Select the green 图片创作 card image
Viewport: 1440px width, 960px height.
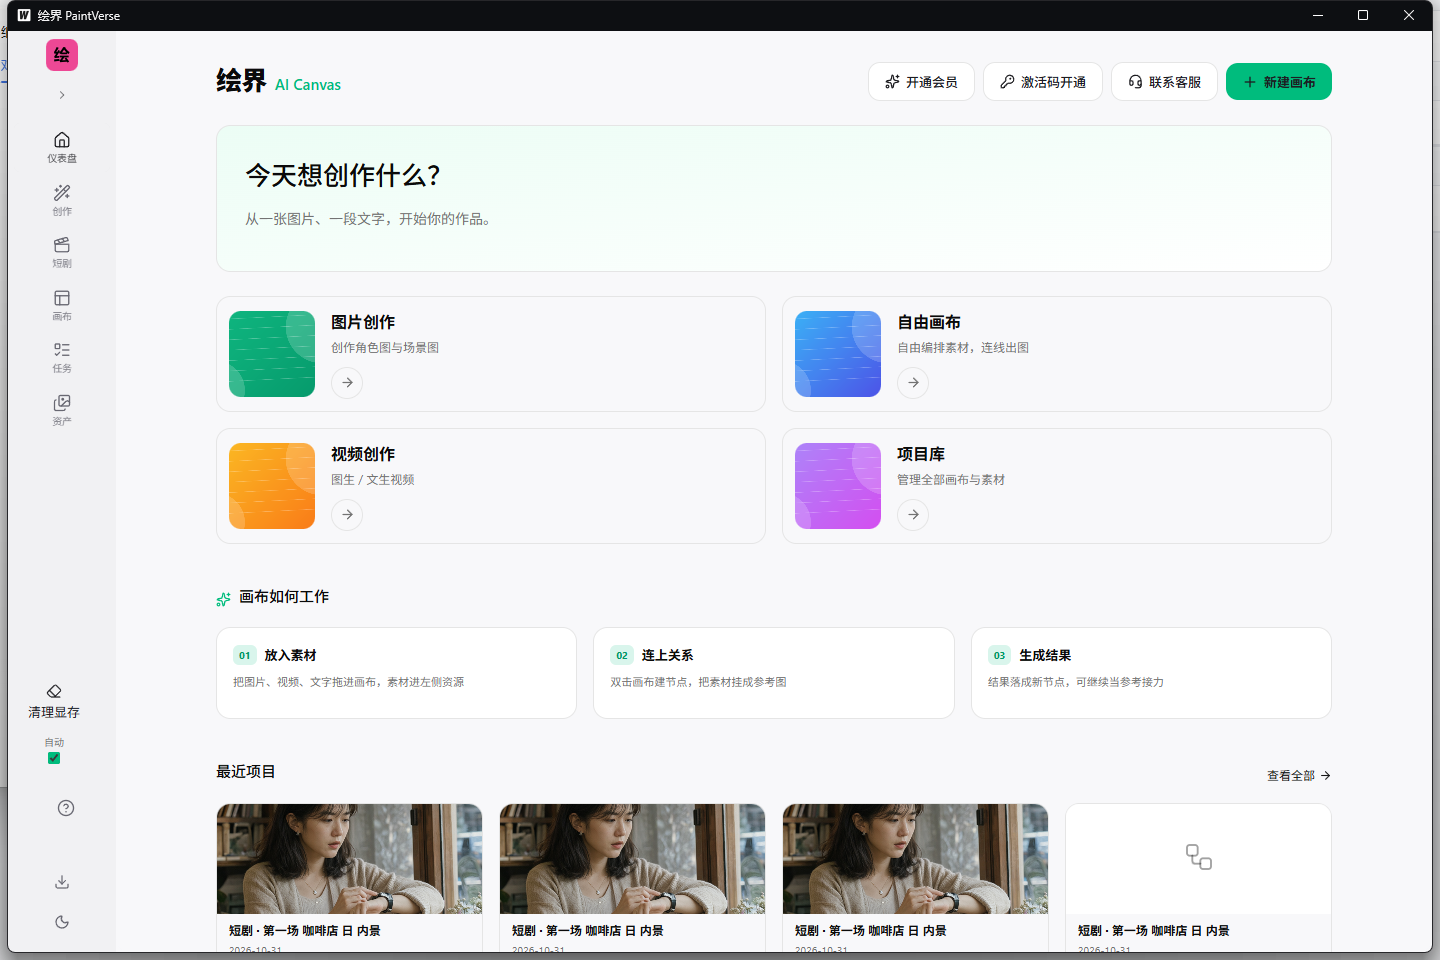pos(272,354)
